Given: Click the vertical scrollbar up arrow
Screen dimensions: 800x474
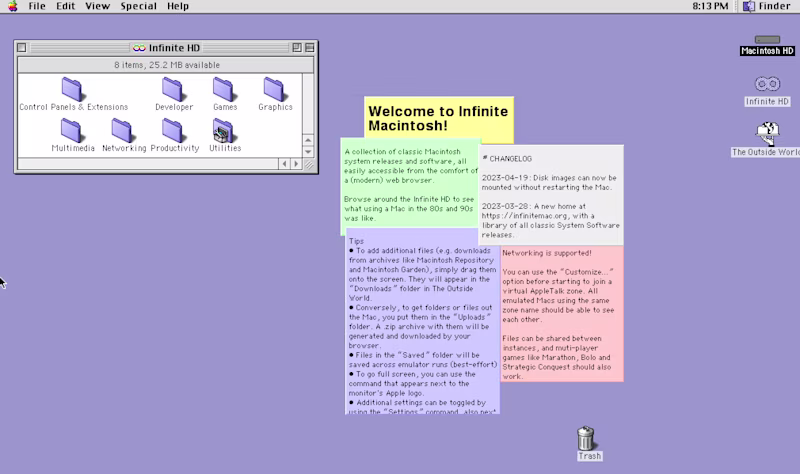Looking at the screenshot, I should [308, 140].
